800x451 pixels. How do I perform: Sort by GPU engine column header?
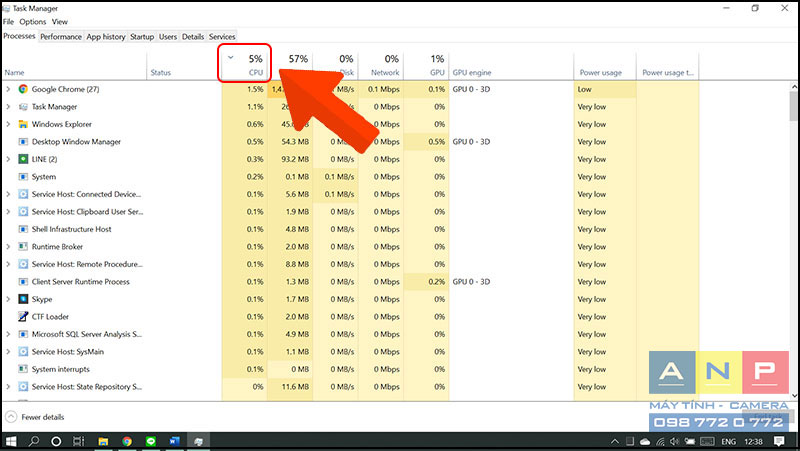pyautogui.click(x=511, y=65)
